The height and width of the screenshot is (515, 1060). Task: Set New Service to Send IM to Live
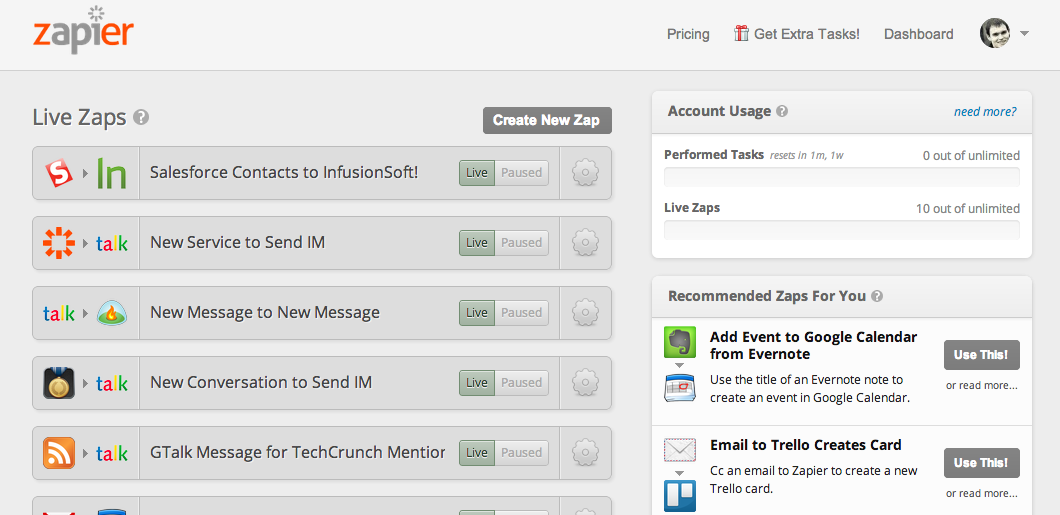coord(477,243)
